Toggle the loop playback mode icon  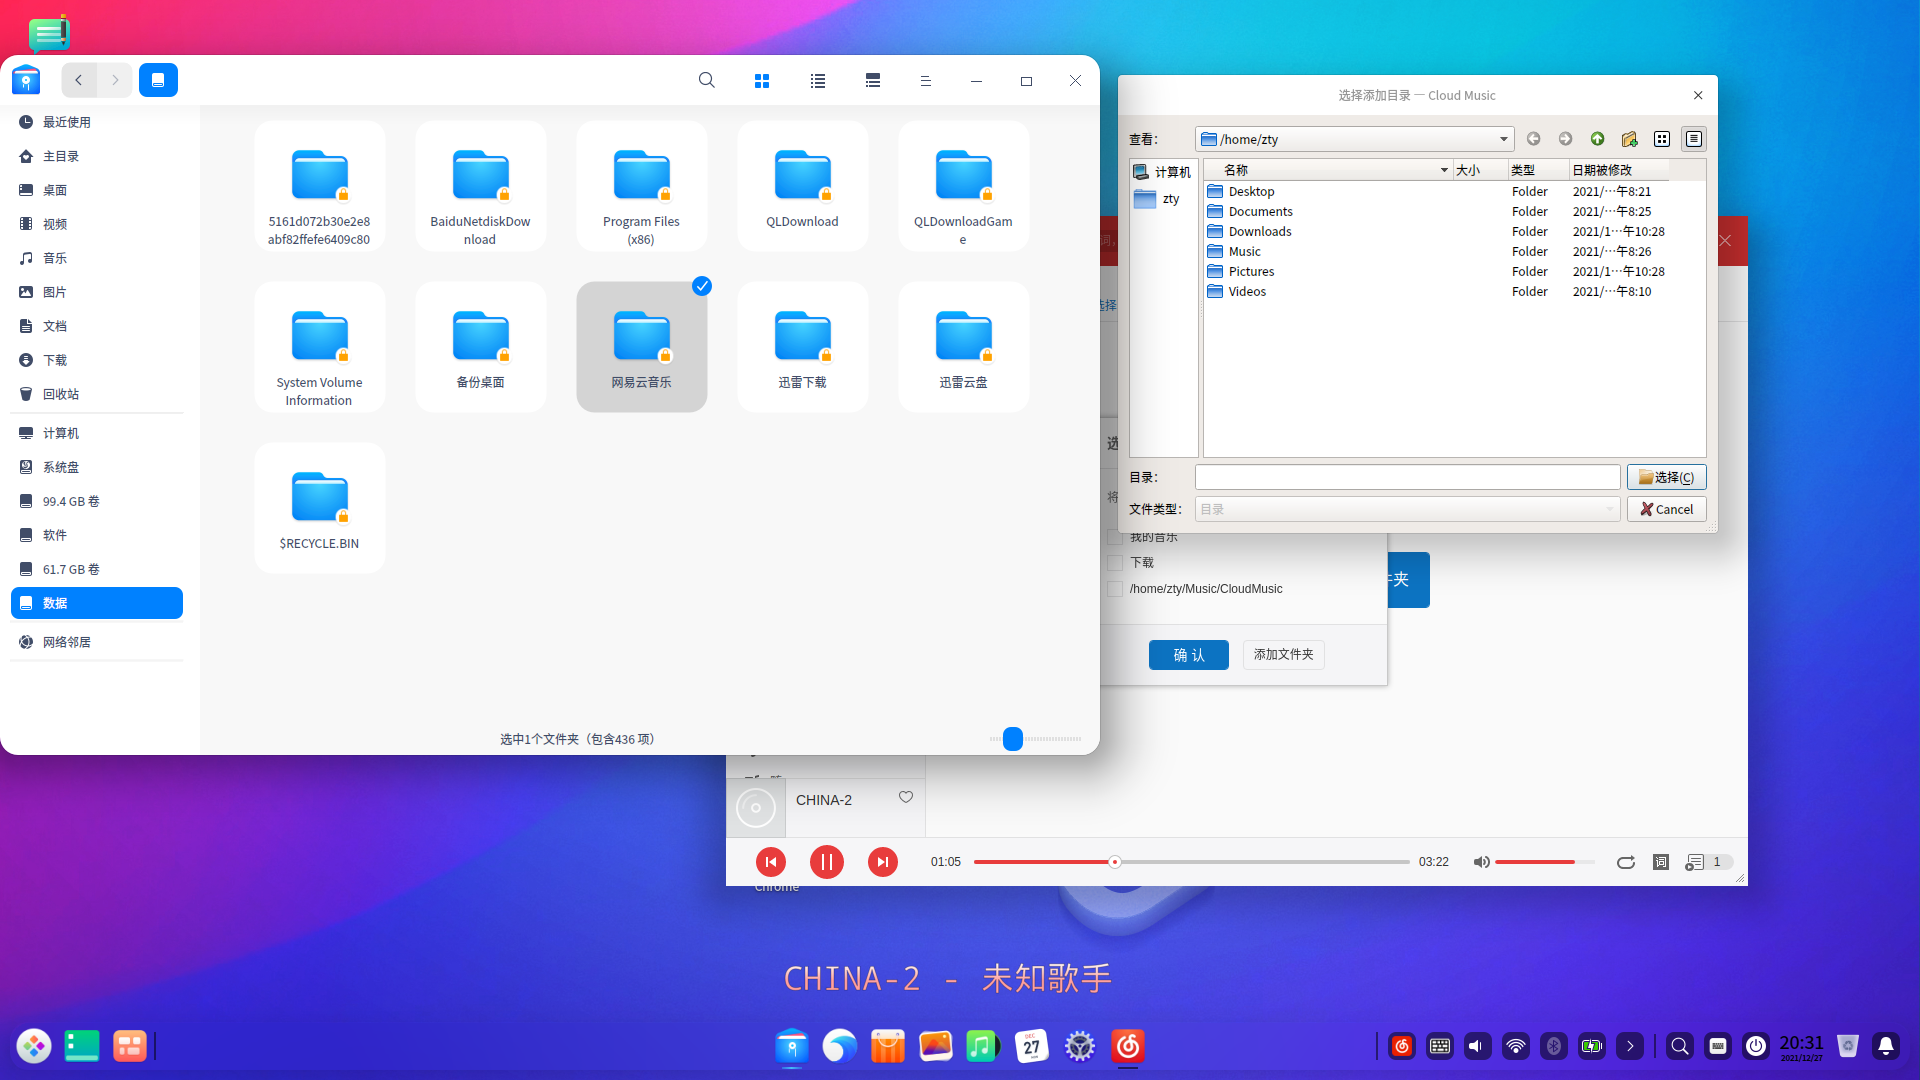coord(1626,862)
